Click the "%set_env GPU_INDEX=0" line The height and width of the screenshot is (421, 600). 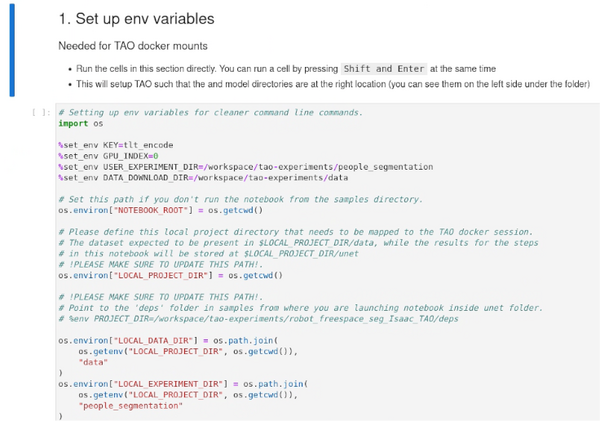[101, 156]
